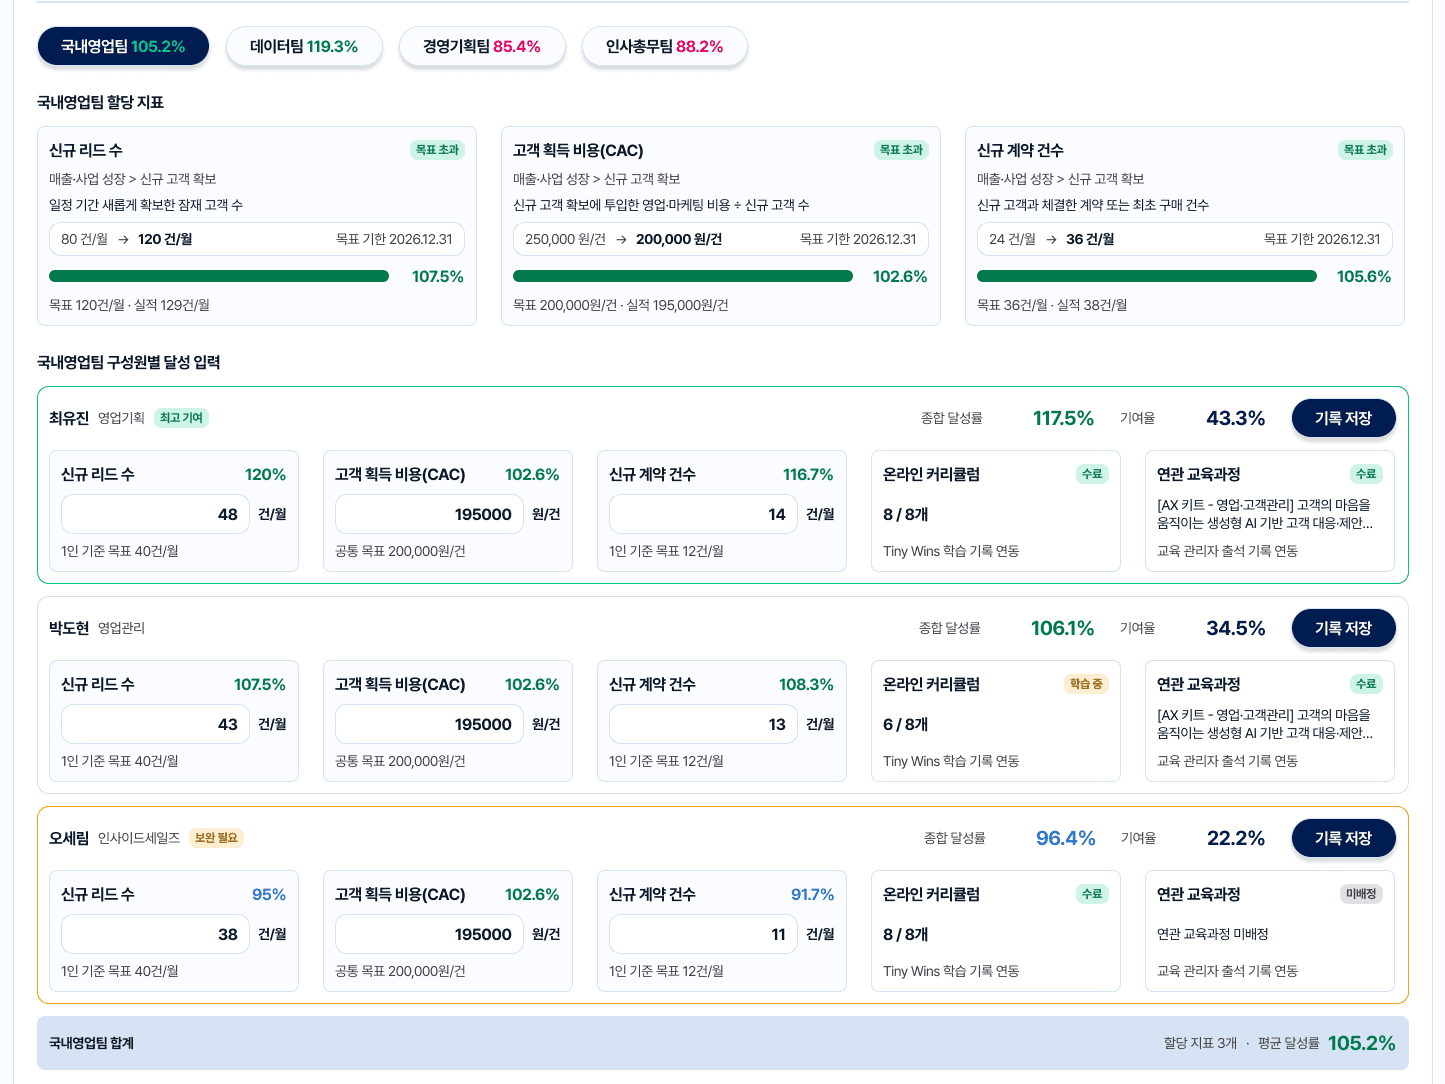Save 박도현's record with 기록 저장
1445x1084 pixels.
pyautogui.click(x=1343, y=628)
